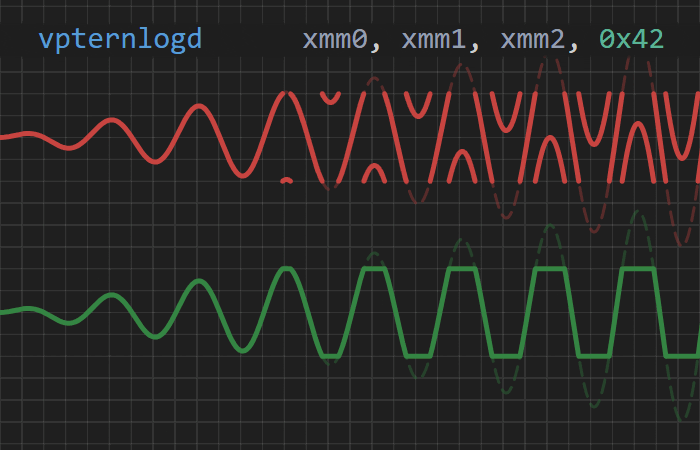Screen dimensions: 700x450
Task: Click the third flat top plateau of green wave
Action: click(548, 269)
